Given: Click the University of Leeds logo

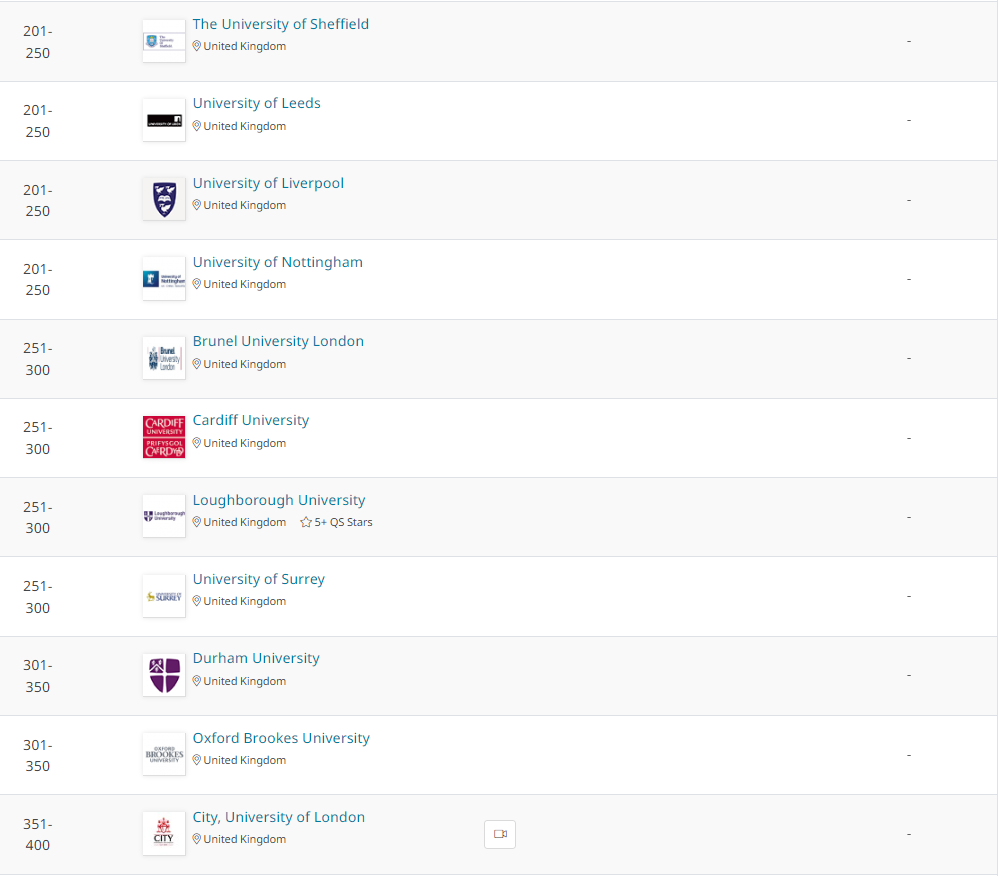Looking at the screenshot, I should click(164, 120).
